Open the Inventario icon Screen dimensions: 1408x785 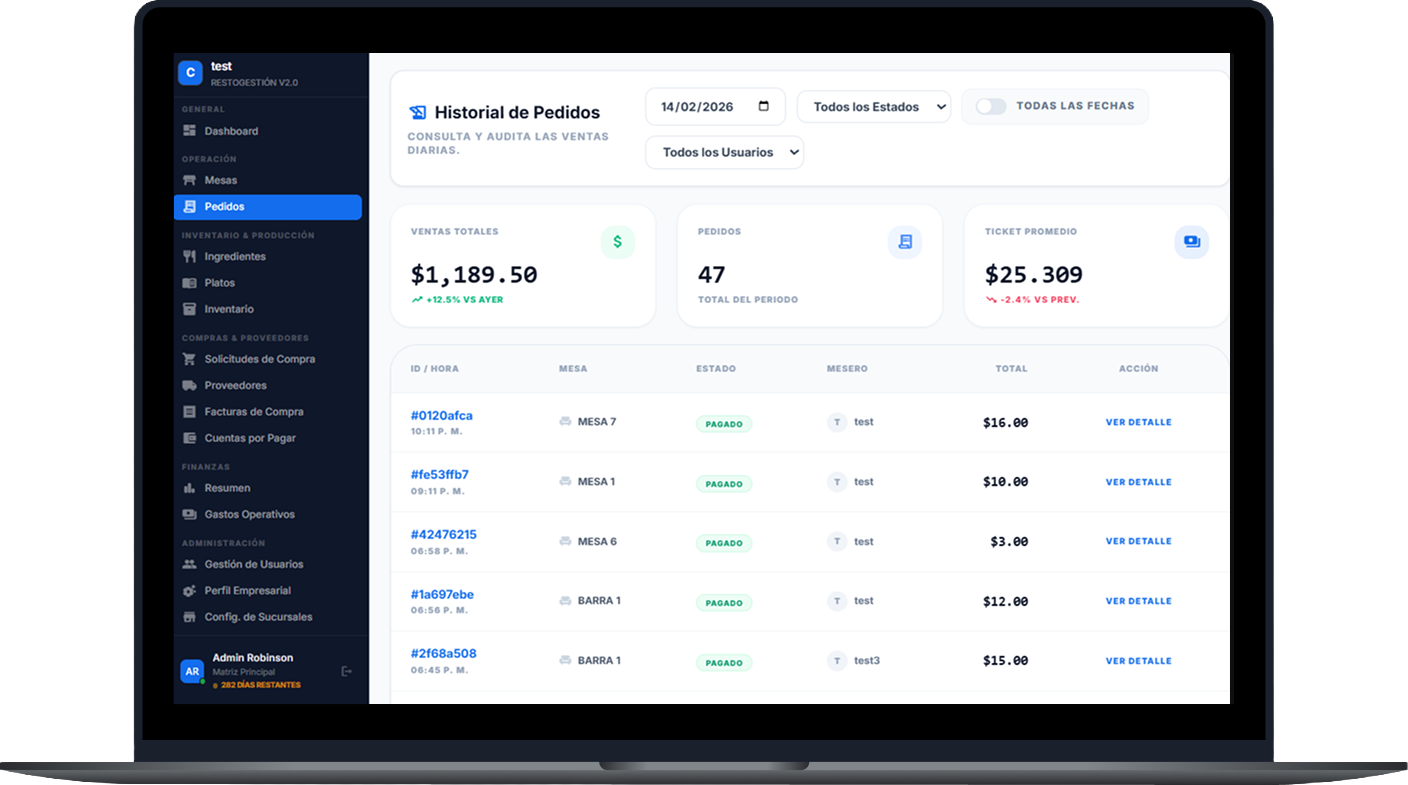(190, 309)
